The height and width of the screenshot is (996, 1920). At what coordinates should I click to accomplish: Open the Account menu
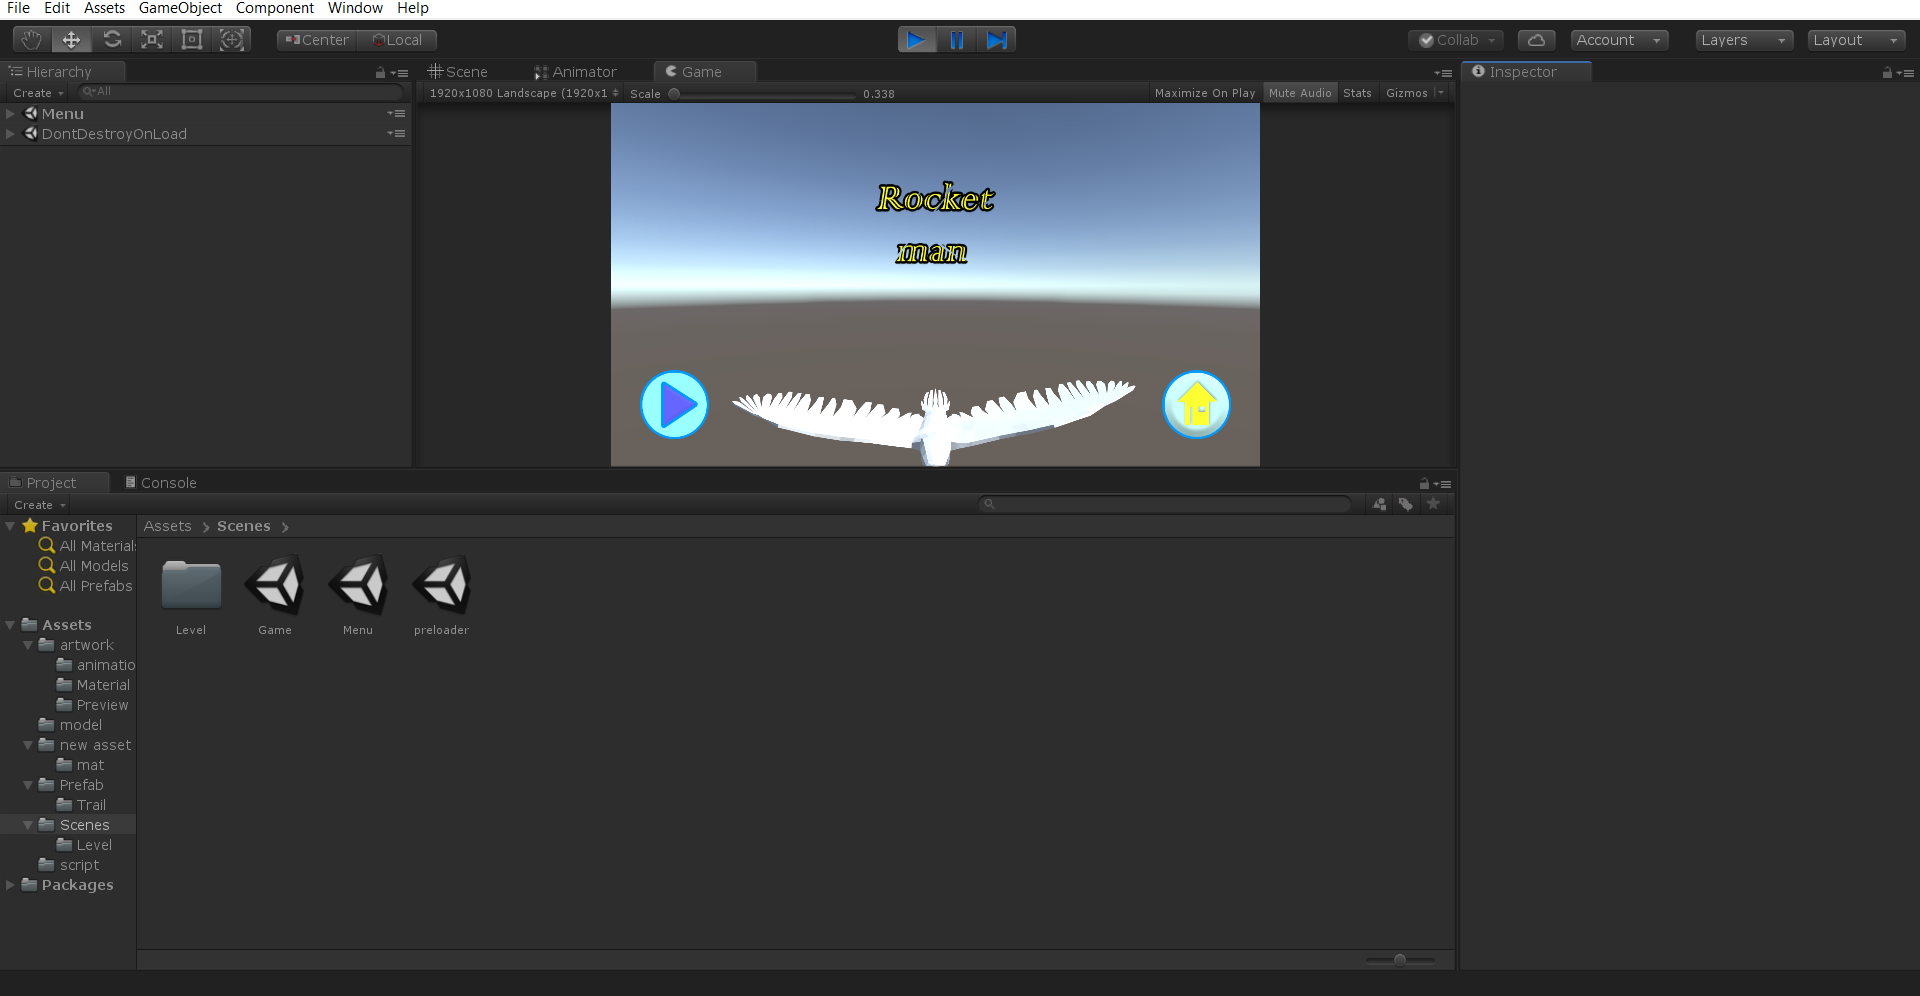(1619, 39)
